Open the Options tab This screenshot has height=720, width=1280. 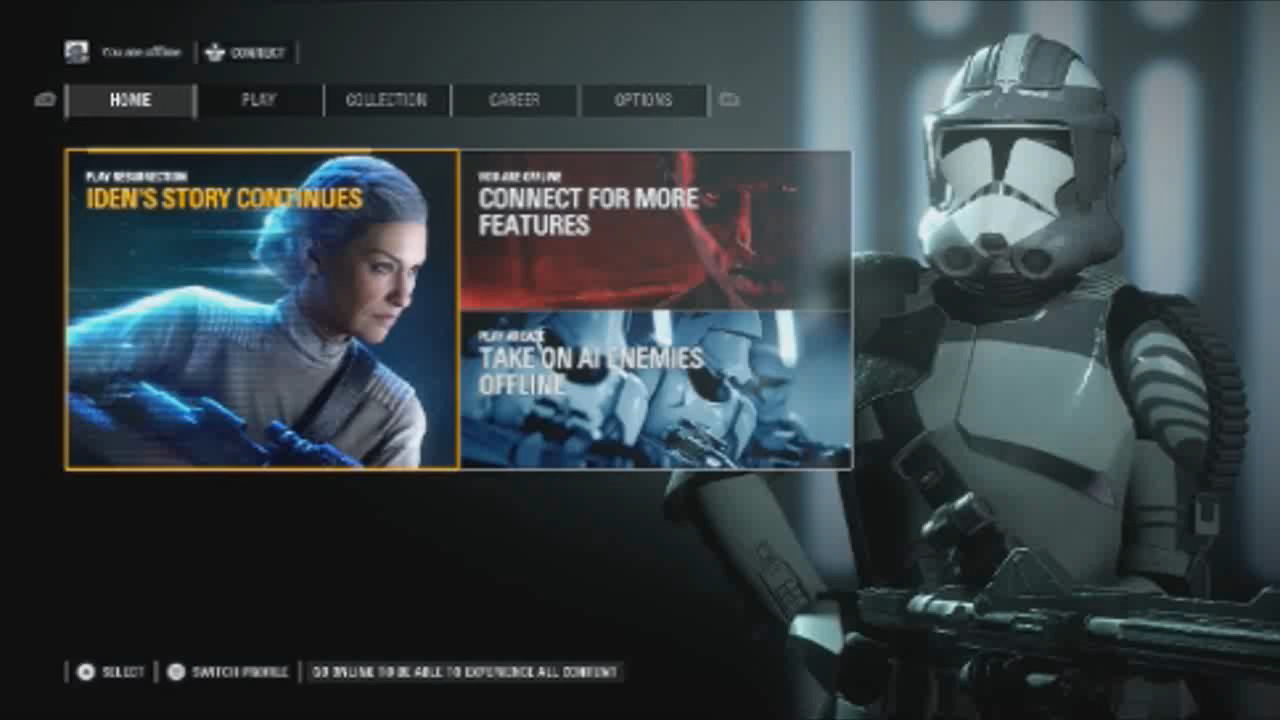click(643, 100)
